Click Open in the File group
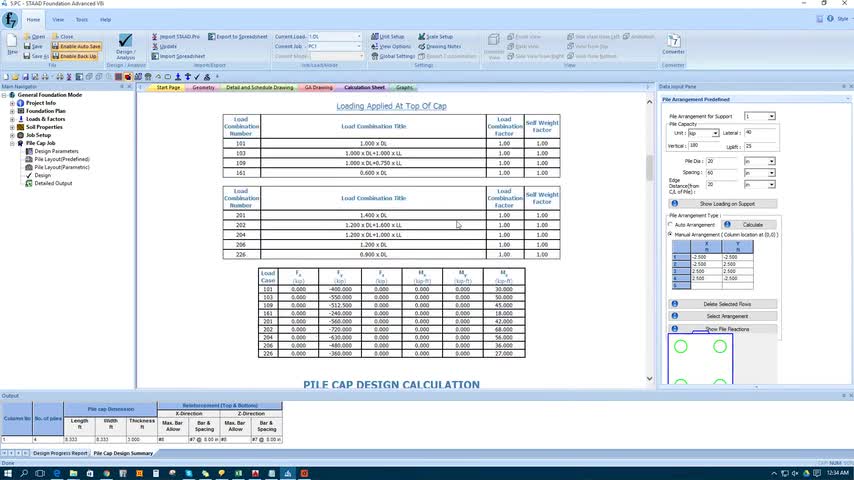Viewport: 854px width, 480px height. coord(34,37)
